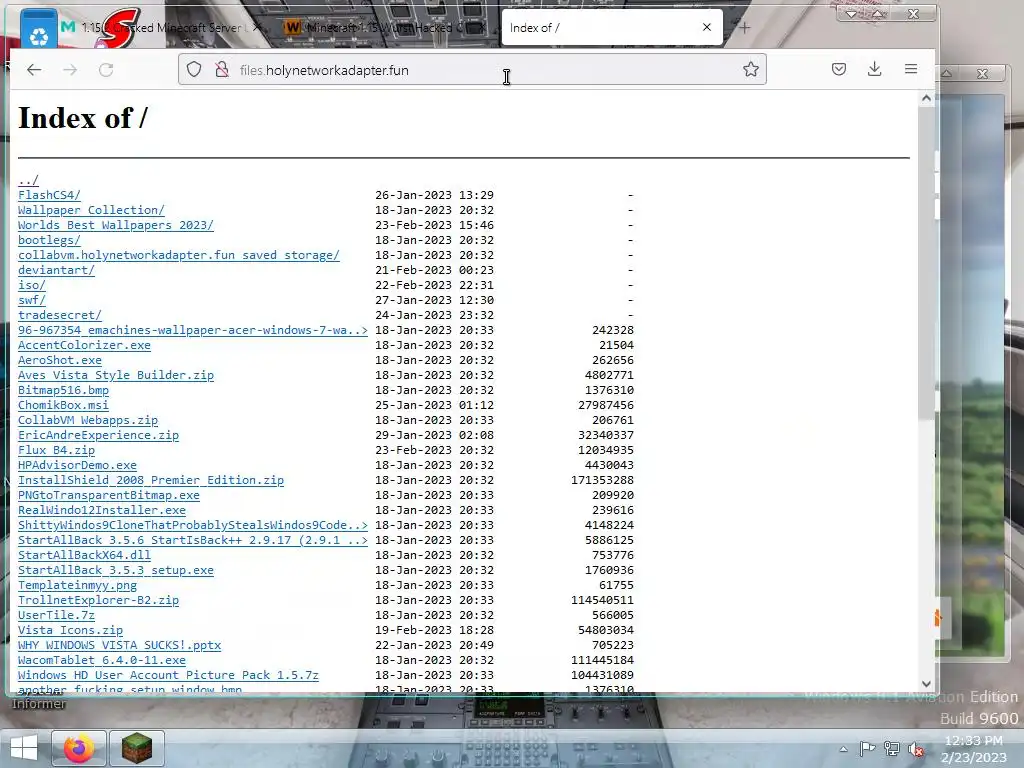The image size is (1024, 768).
Task: Open the Wallpaper_Collection/ folder
Action: [x=91, y=210]
